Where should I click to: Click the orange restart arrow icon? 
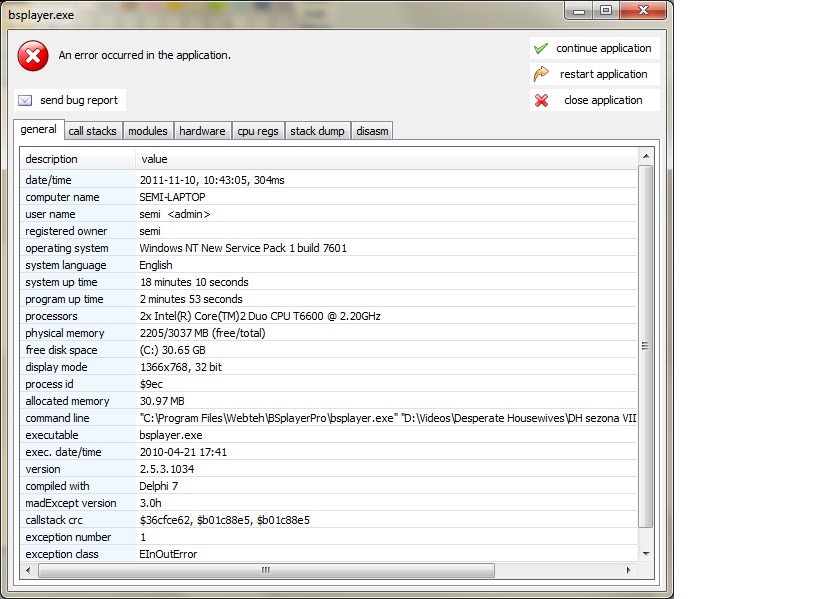(x=541, y=74)
